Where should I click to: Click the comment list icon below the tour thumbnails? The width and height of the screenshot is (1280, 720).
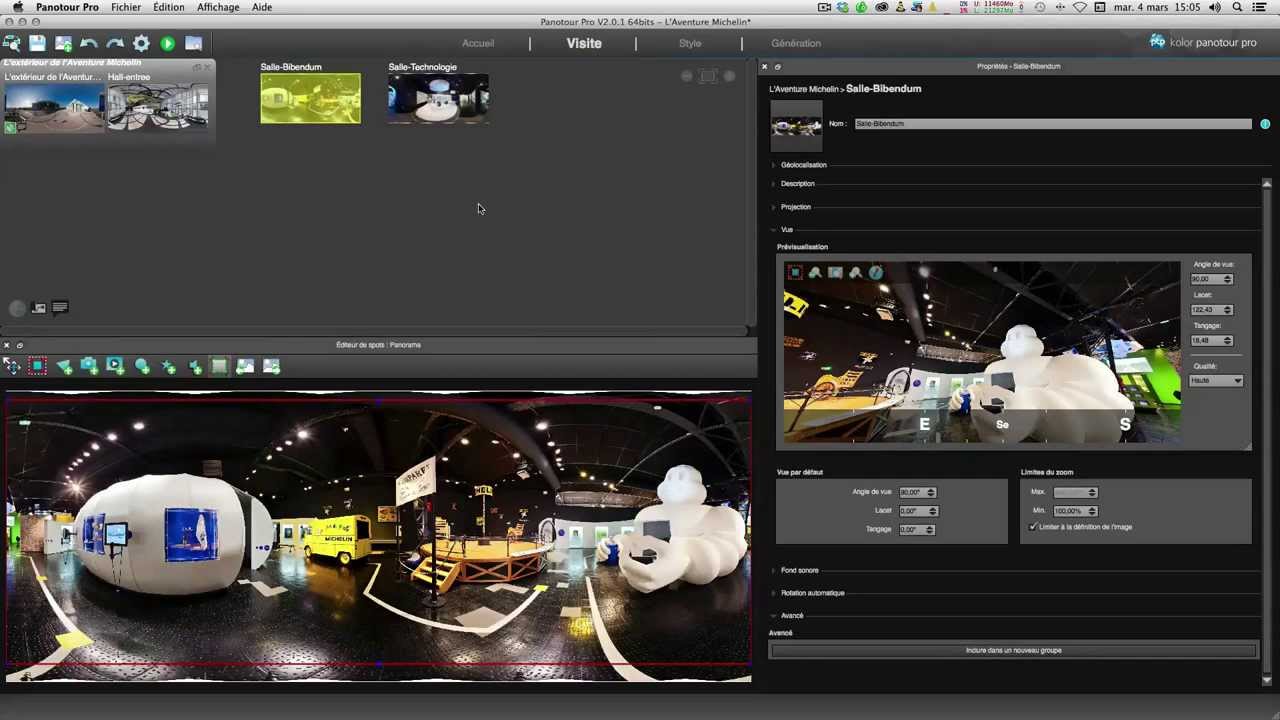click(60, 308)
